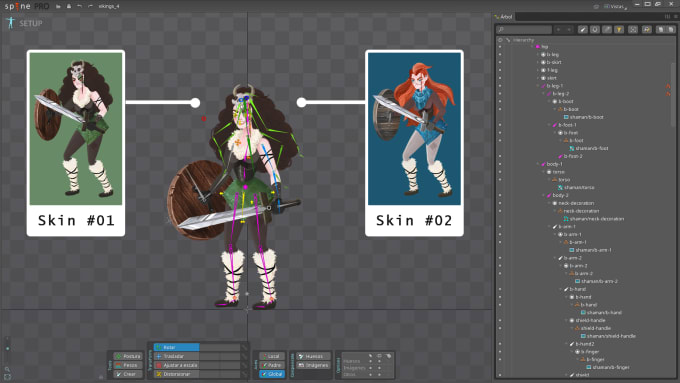Expand the f-leg slot node
Screen dimensions: 680x383
tap(538, 70)
